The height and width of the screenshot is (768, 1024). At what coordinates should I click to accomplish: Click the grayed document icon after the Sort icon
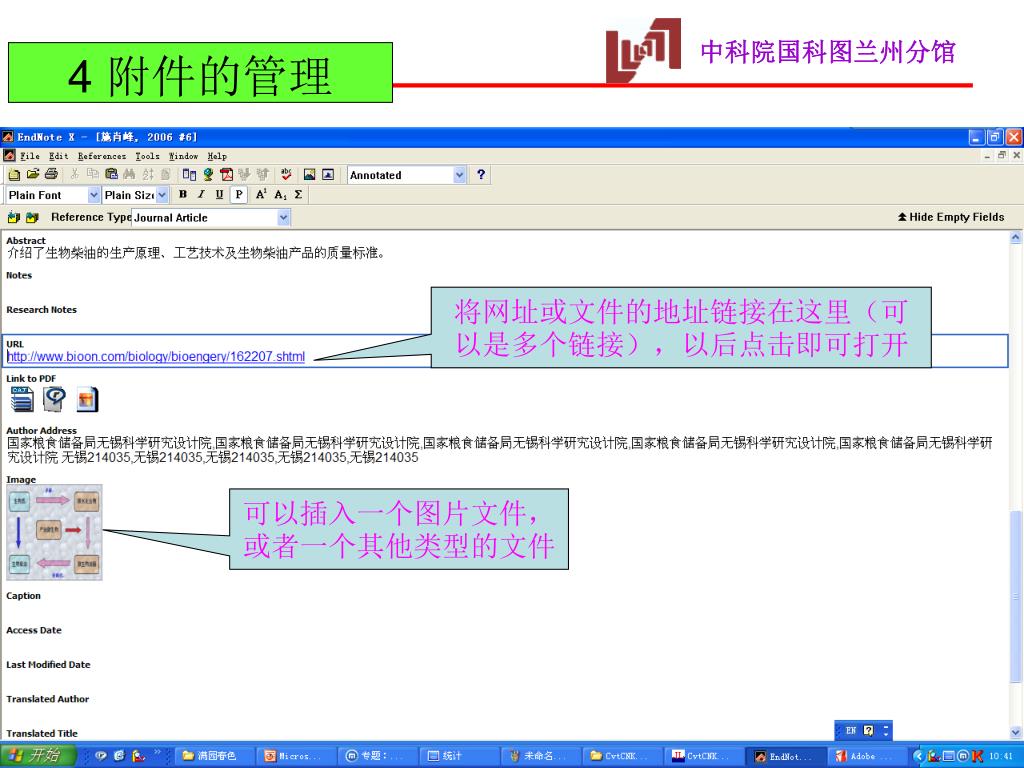point(166,174)
